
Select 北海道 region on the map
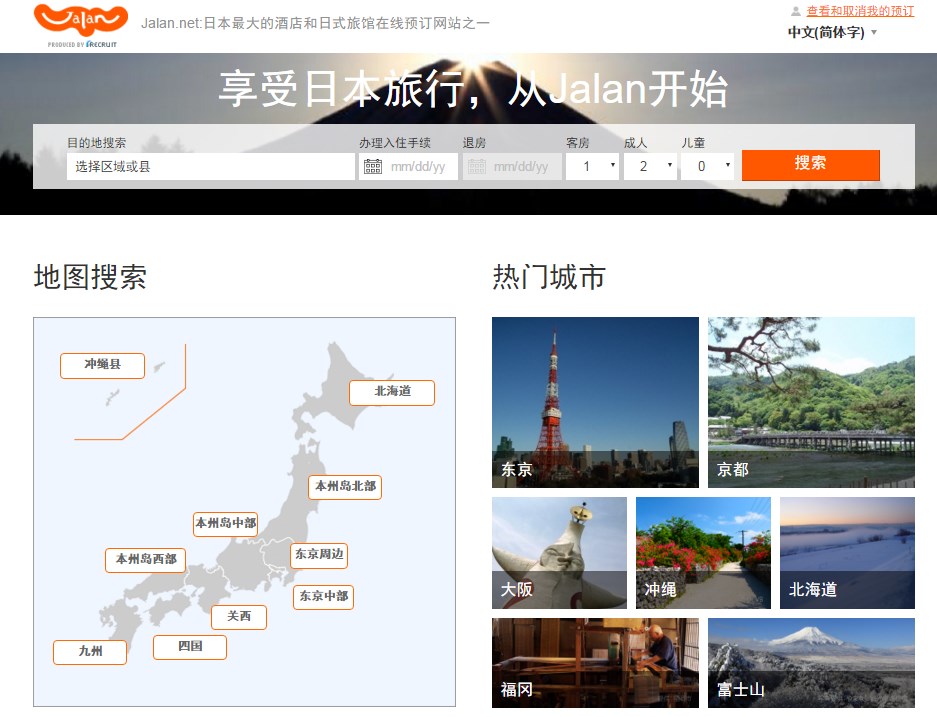tap(392, 392)
